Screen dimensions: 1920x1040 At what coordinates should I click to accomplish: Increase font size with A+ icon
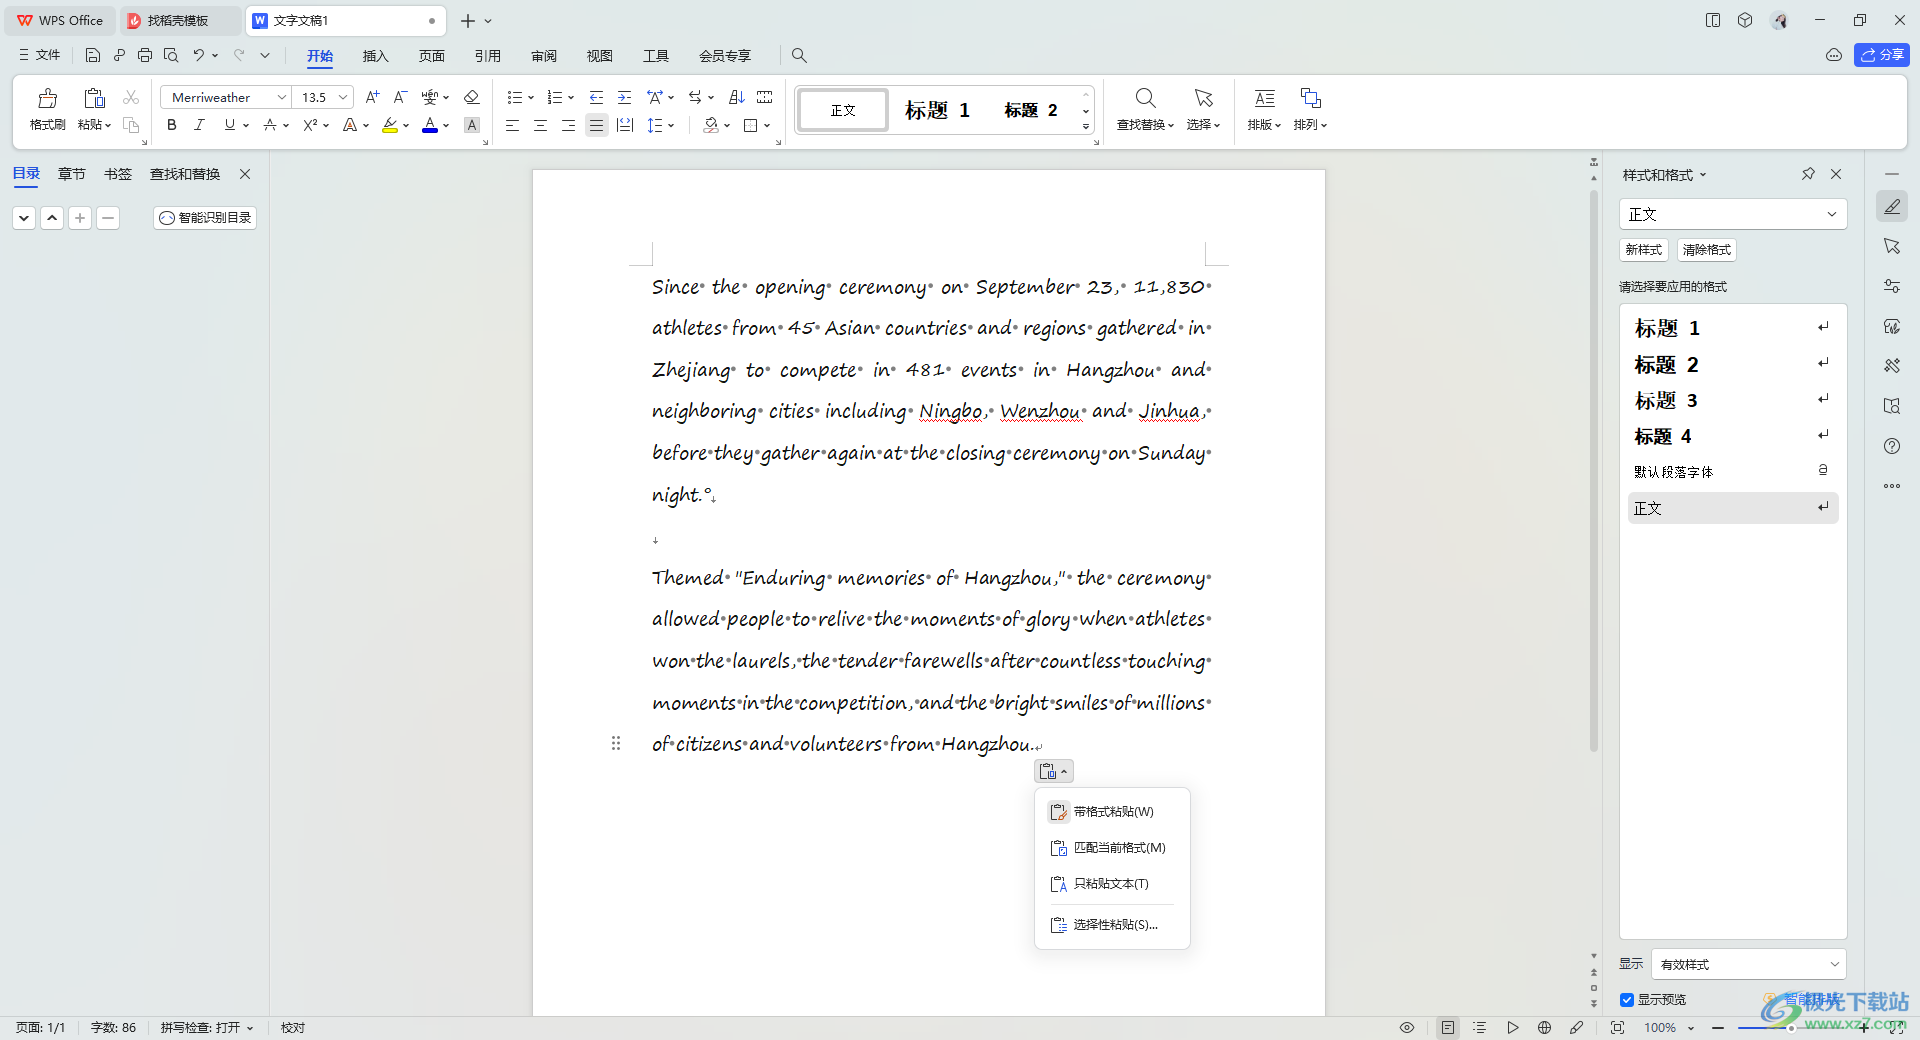(372, 97)
